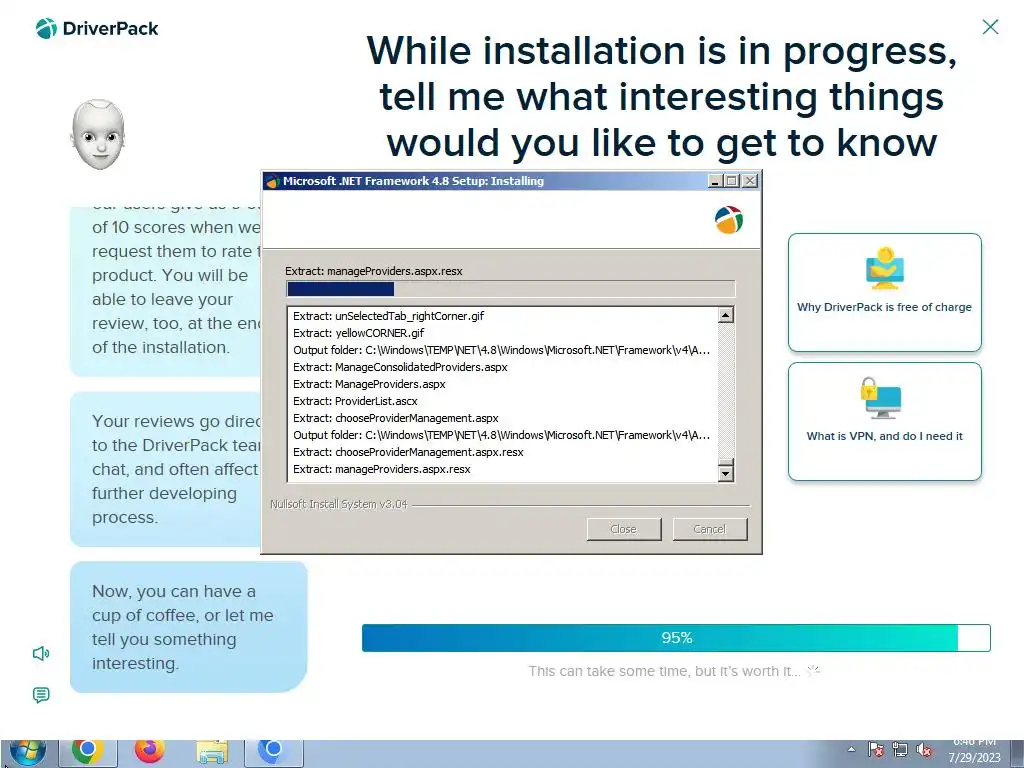Click the padlock monitor icon on the VPN card
Screen dimensions: 1024x768
[881, 397]
